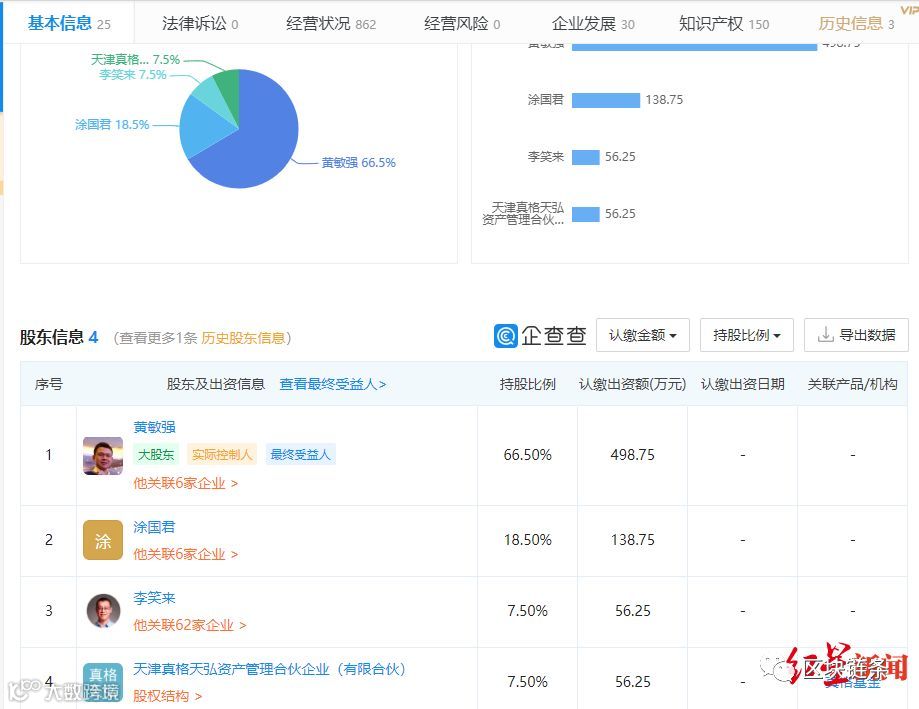919x709 pixels.
Task: Open the 历史股东信息 link
Action: pos(243,338)
